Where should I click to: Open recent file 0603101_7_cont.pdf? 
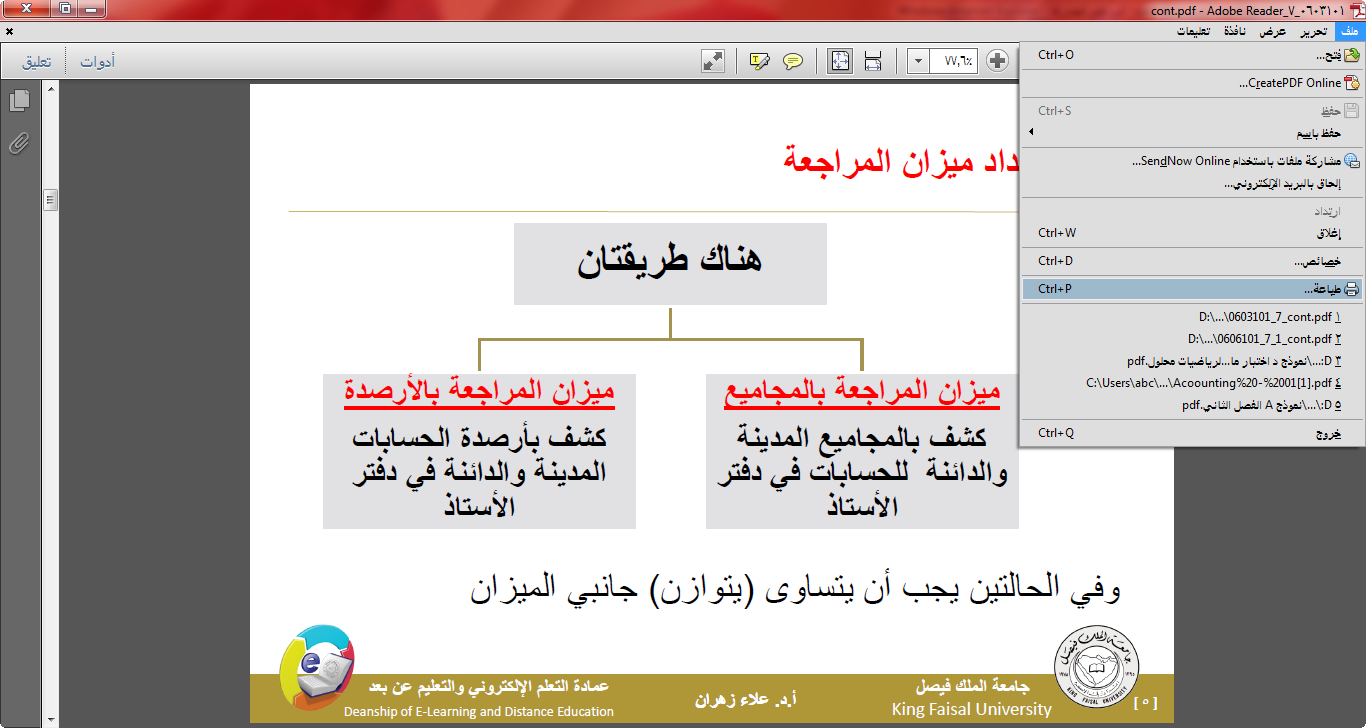(x=1191, y=316)
